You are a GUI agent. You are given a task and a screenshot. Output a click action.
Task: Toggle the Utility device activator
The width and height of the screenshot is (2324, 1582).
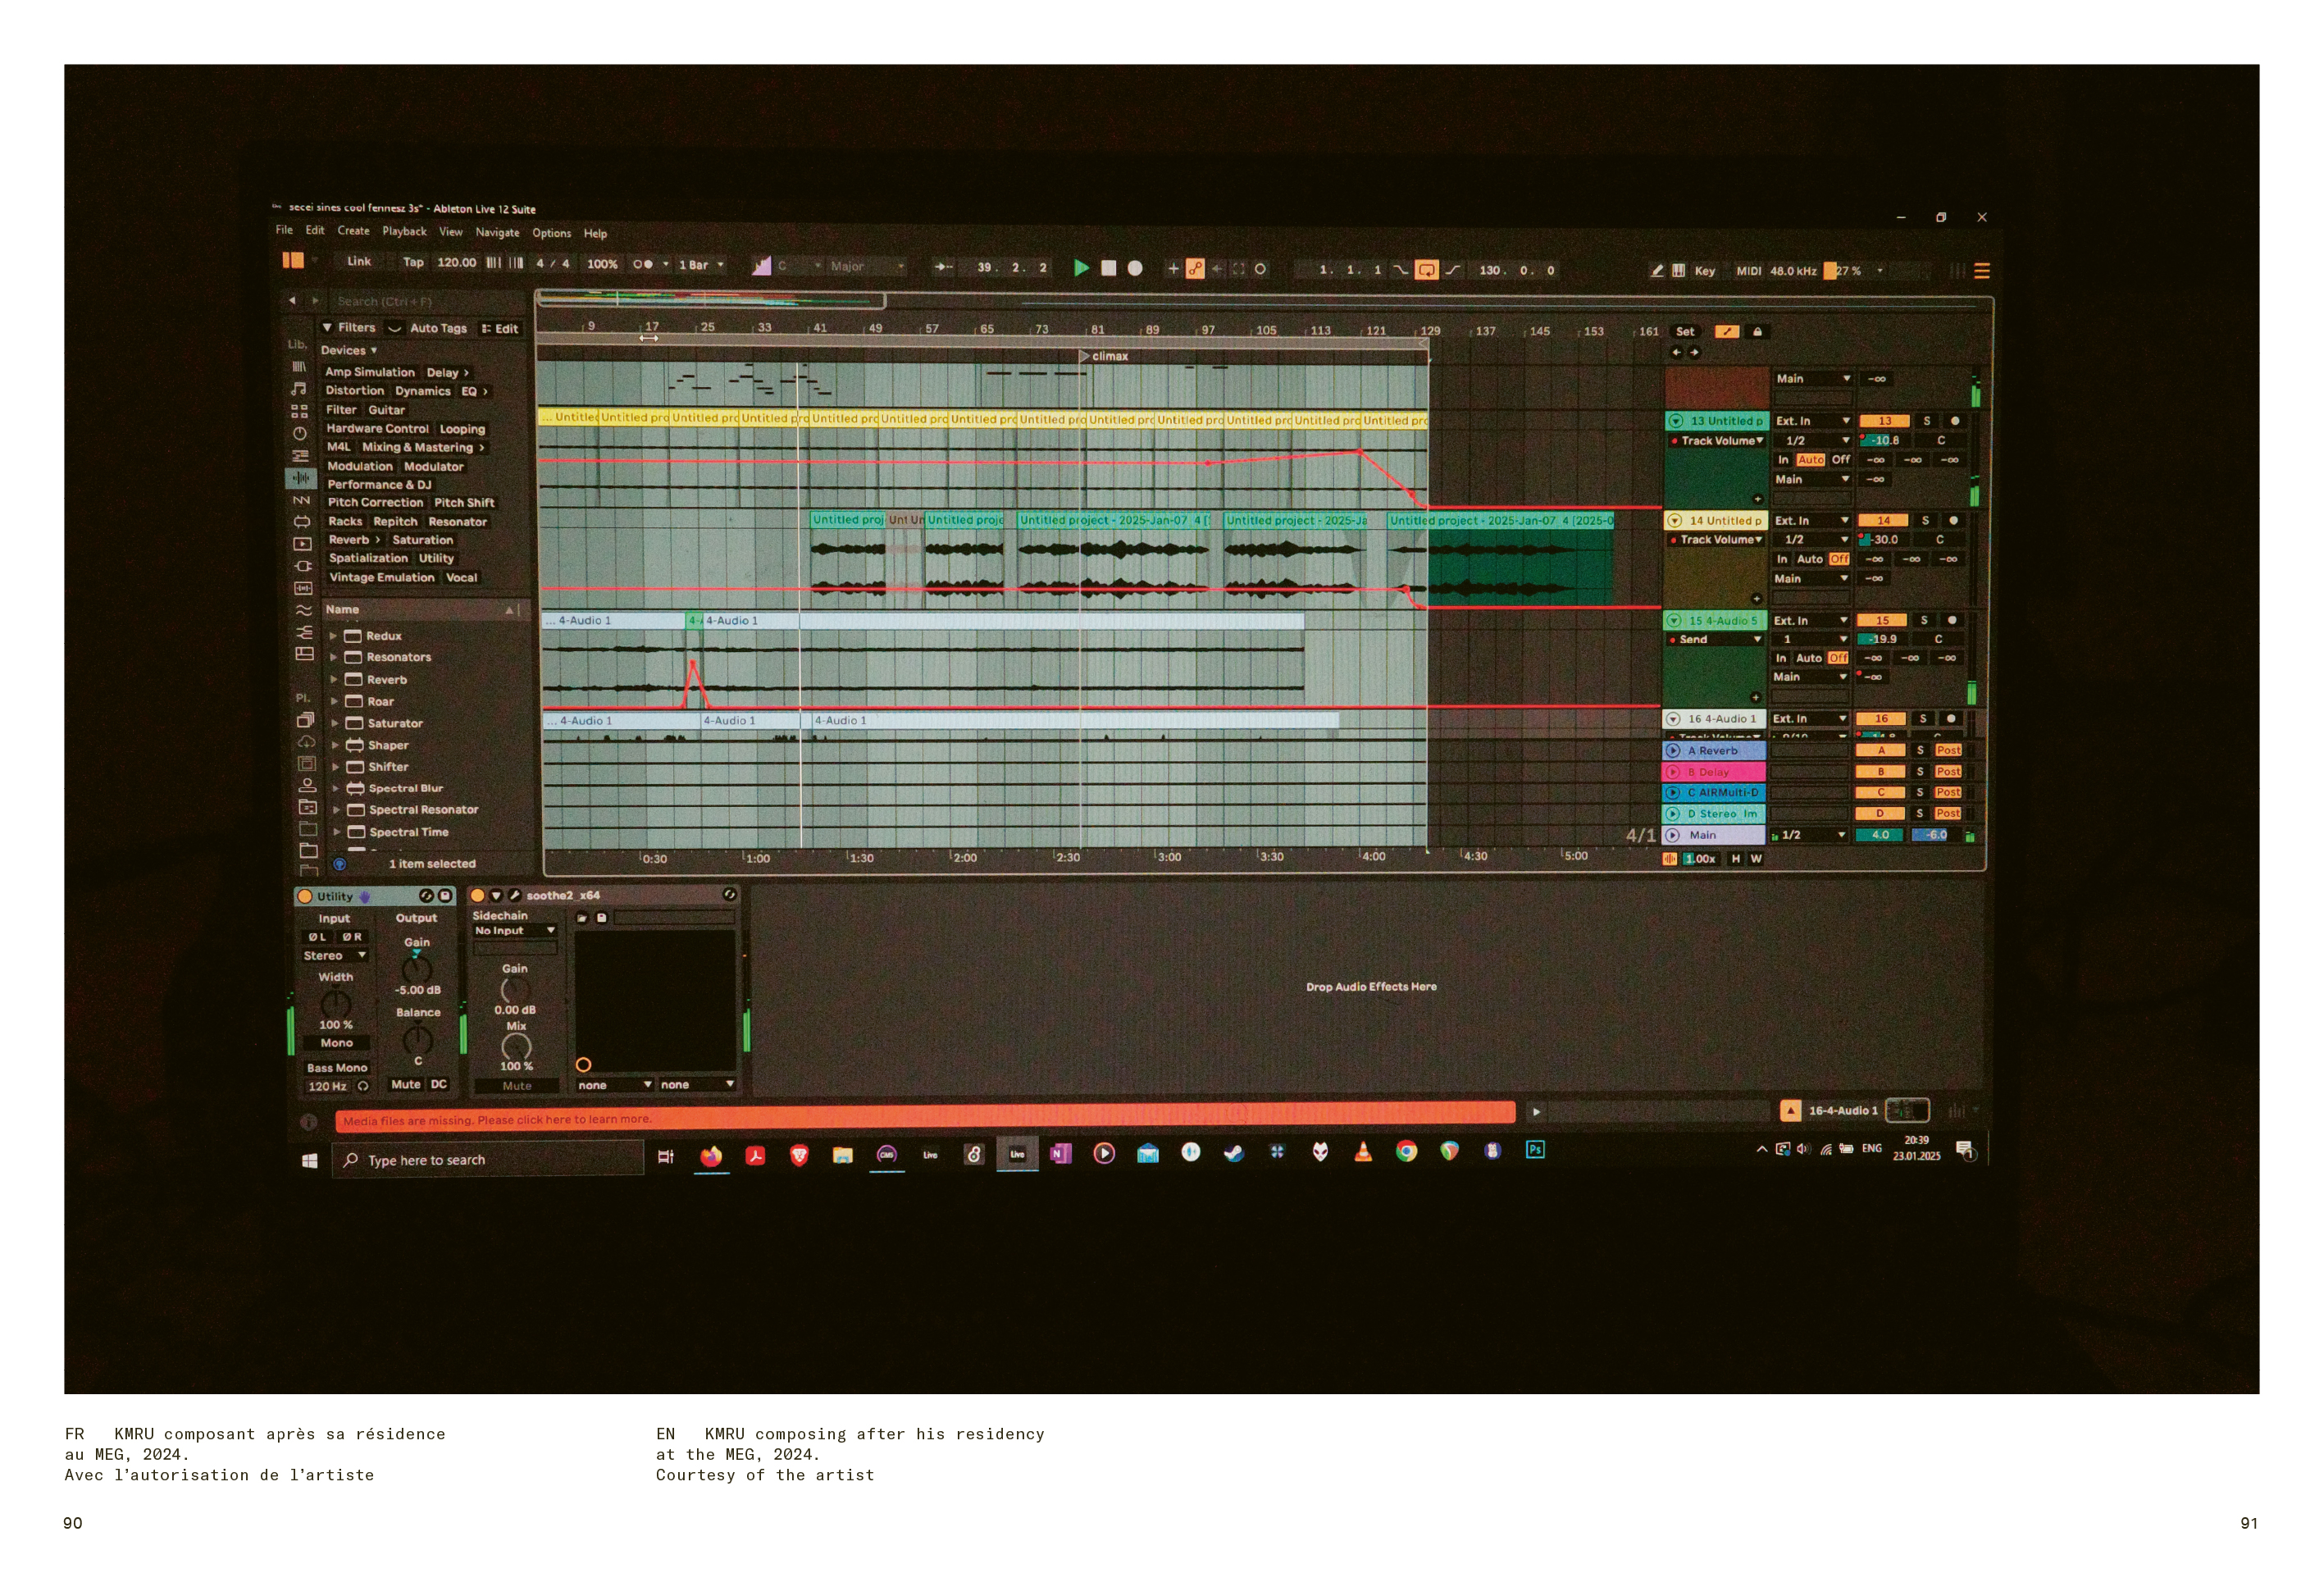pyautogui.click(x=306, y=897)
